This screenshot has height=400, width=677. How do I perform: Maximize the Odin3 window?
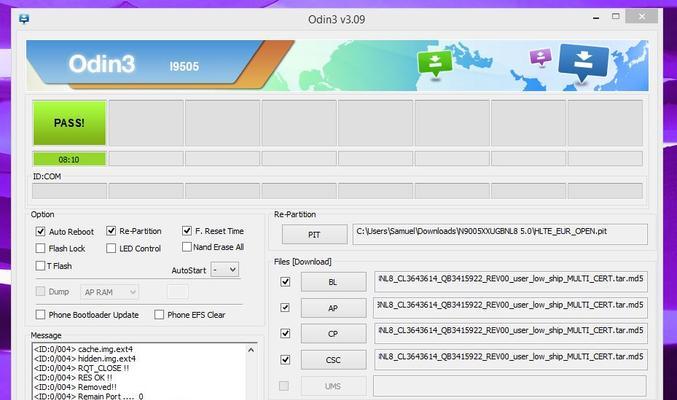[616, 17]
